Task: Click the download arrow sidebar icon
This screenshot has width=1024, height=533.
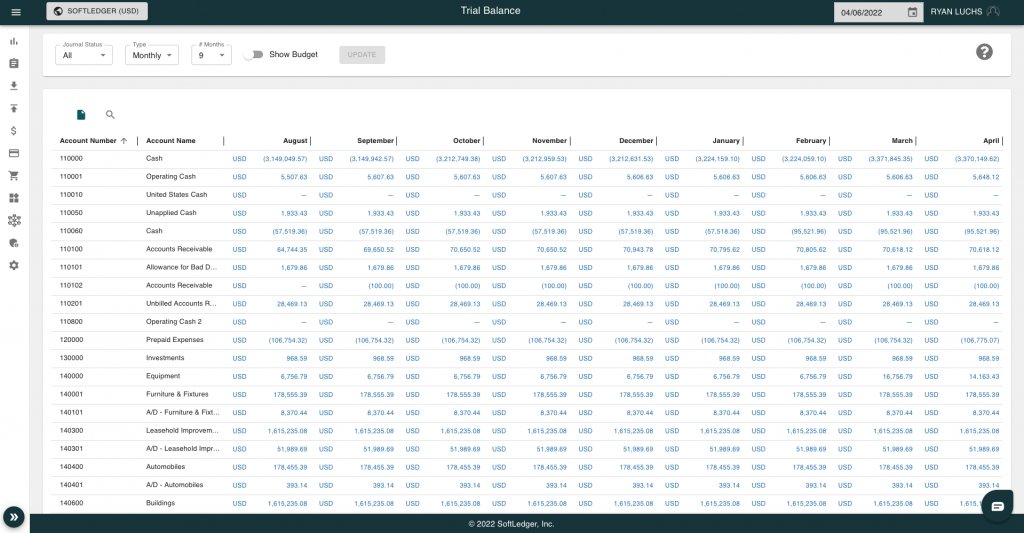Action: pyautogui.click(x=14, y=86)
